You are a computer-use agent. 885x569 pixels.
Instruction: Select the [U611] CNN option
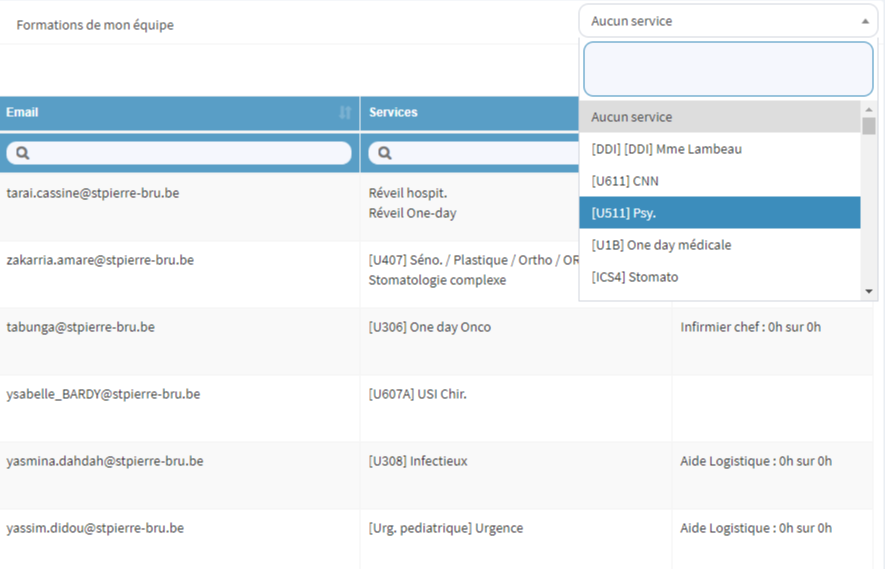tap(720, 181)
